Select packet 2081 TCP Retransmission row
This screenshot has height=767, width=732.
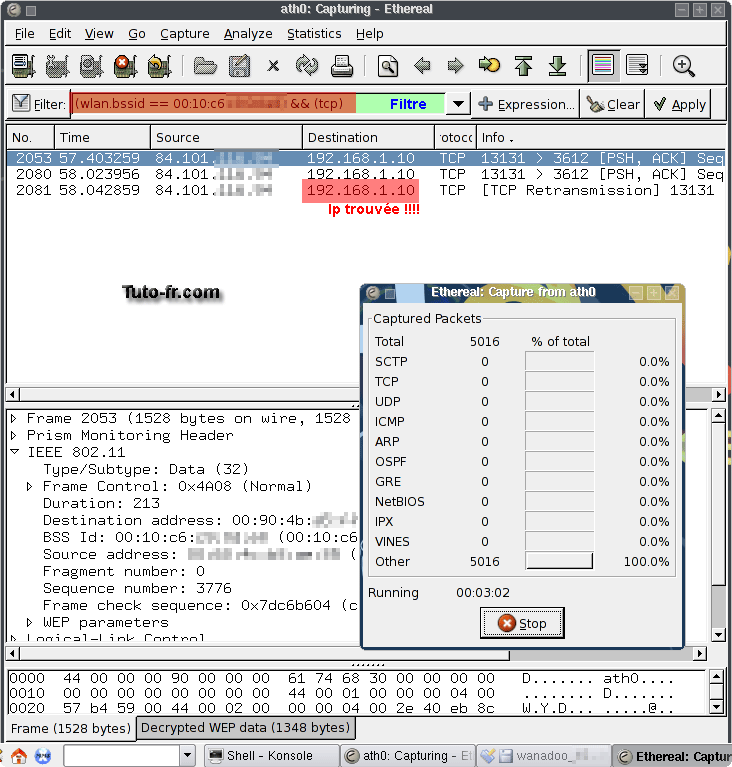tap(366, 190)
